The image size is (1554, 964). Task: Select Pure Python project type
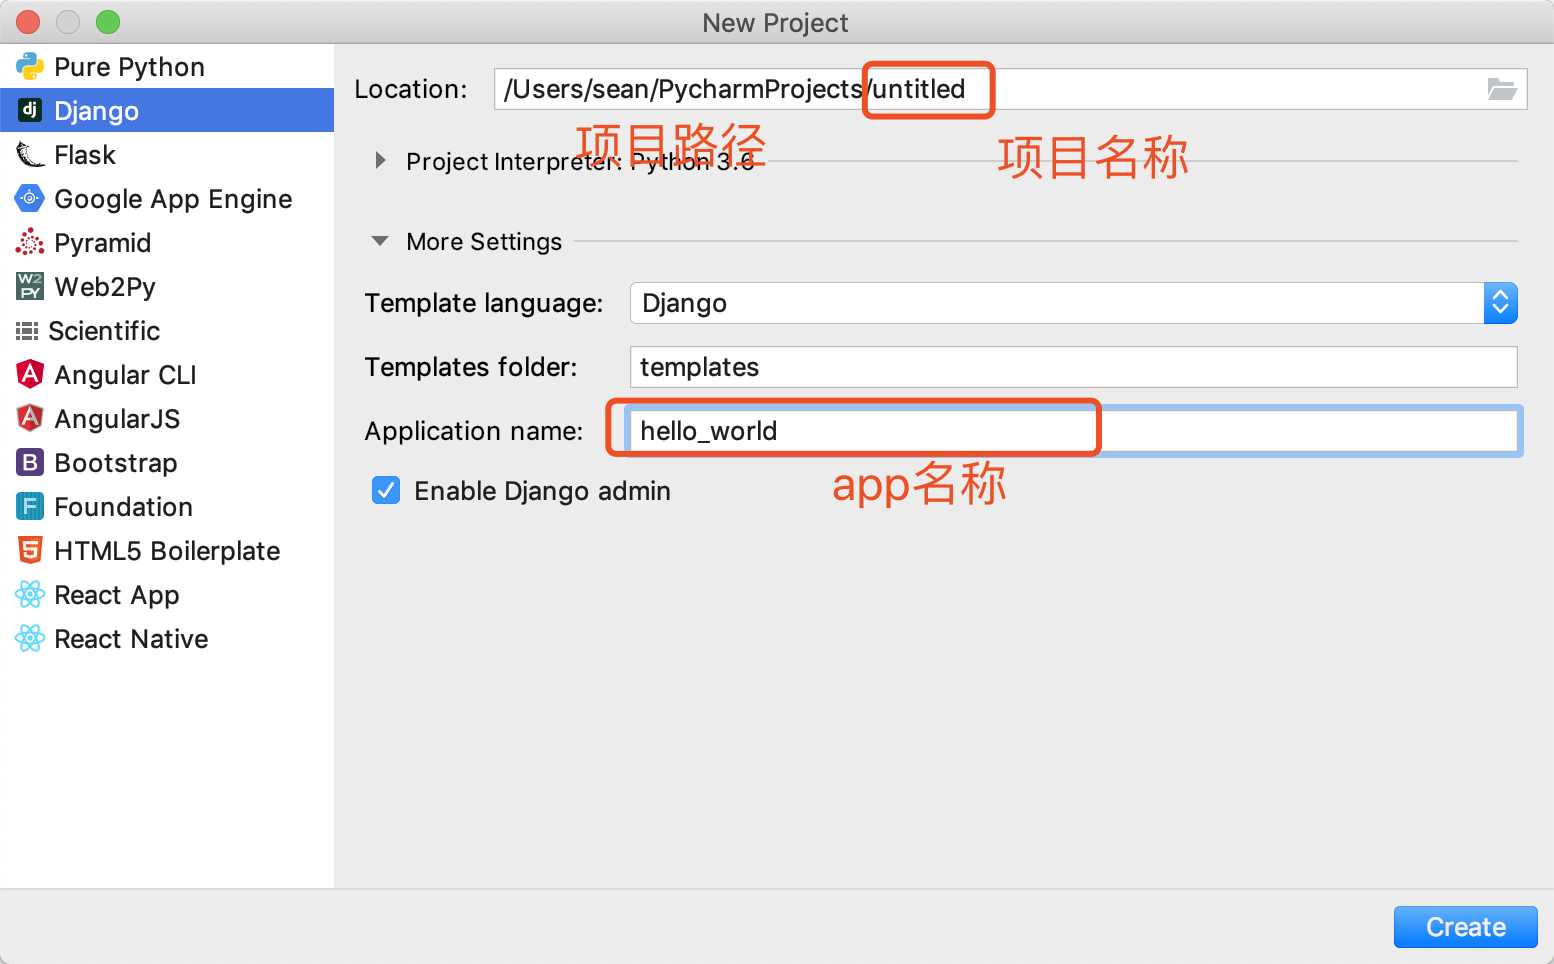[x=167, y=66]
